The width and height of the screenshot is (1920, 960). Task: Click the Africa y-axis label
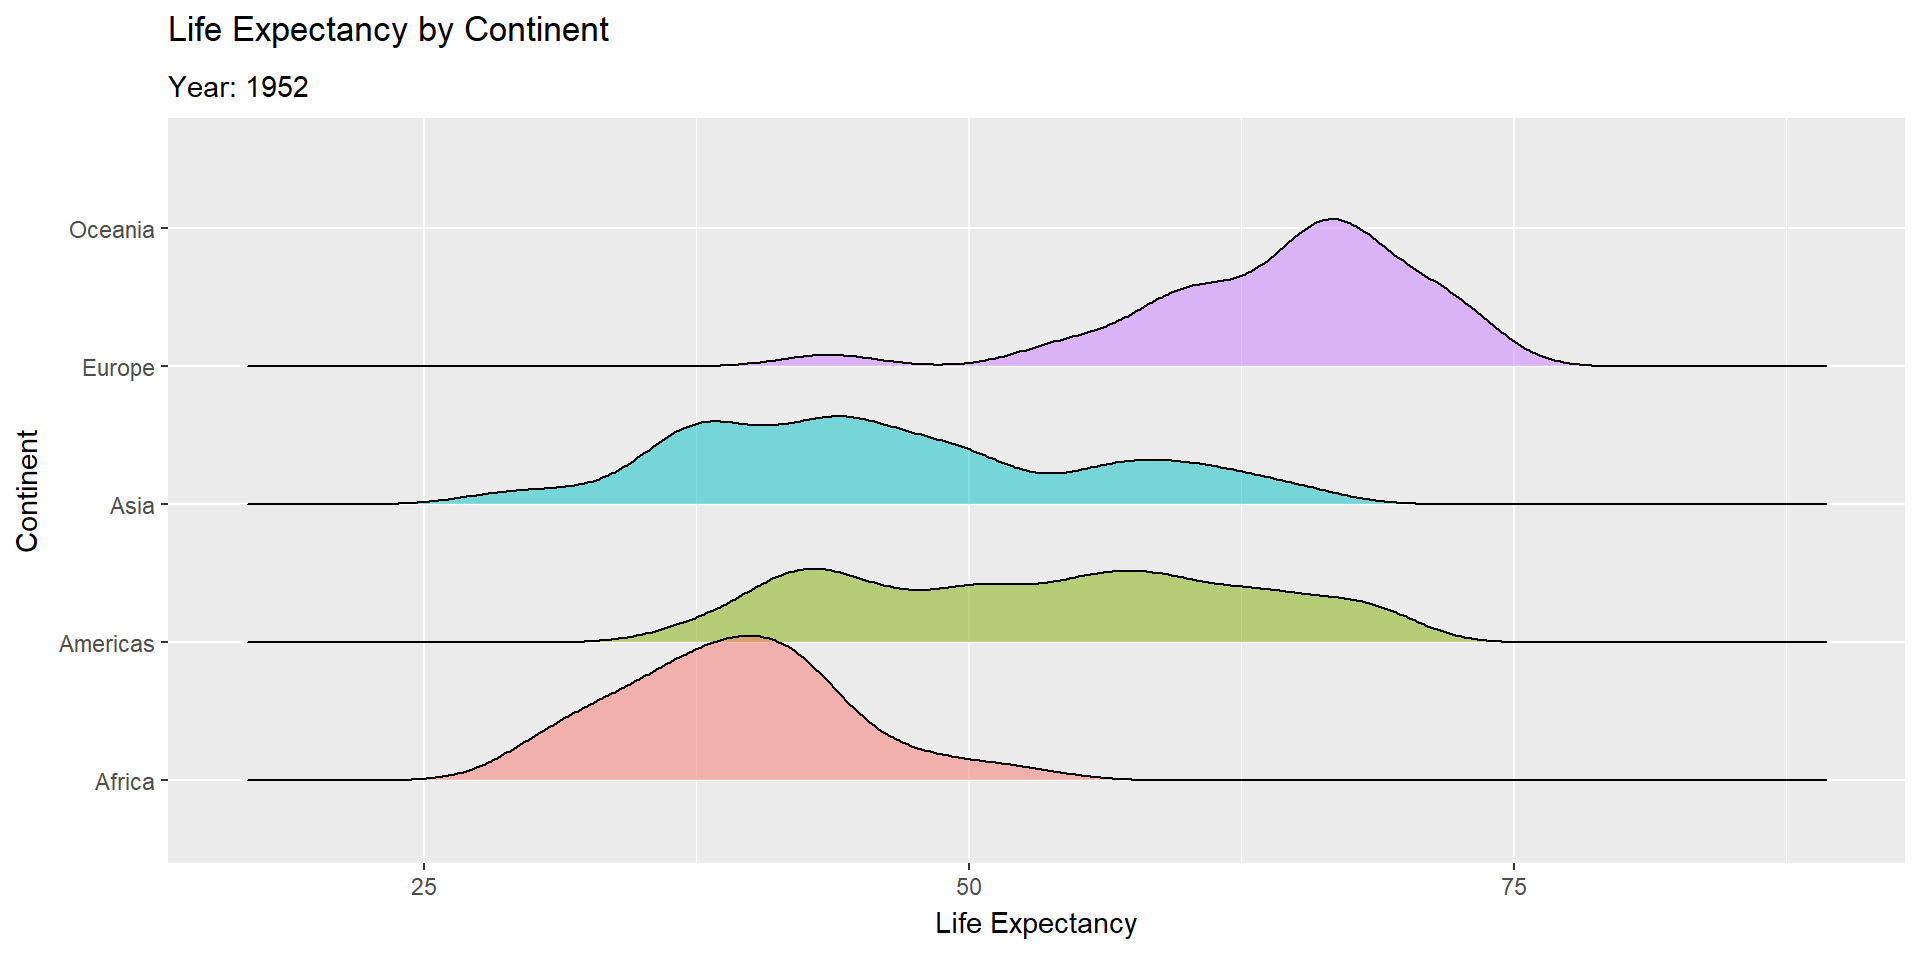coord(125,782)
